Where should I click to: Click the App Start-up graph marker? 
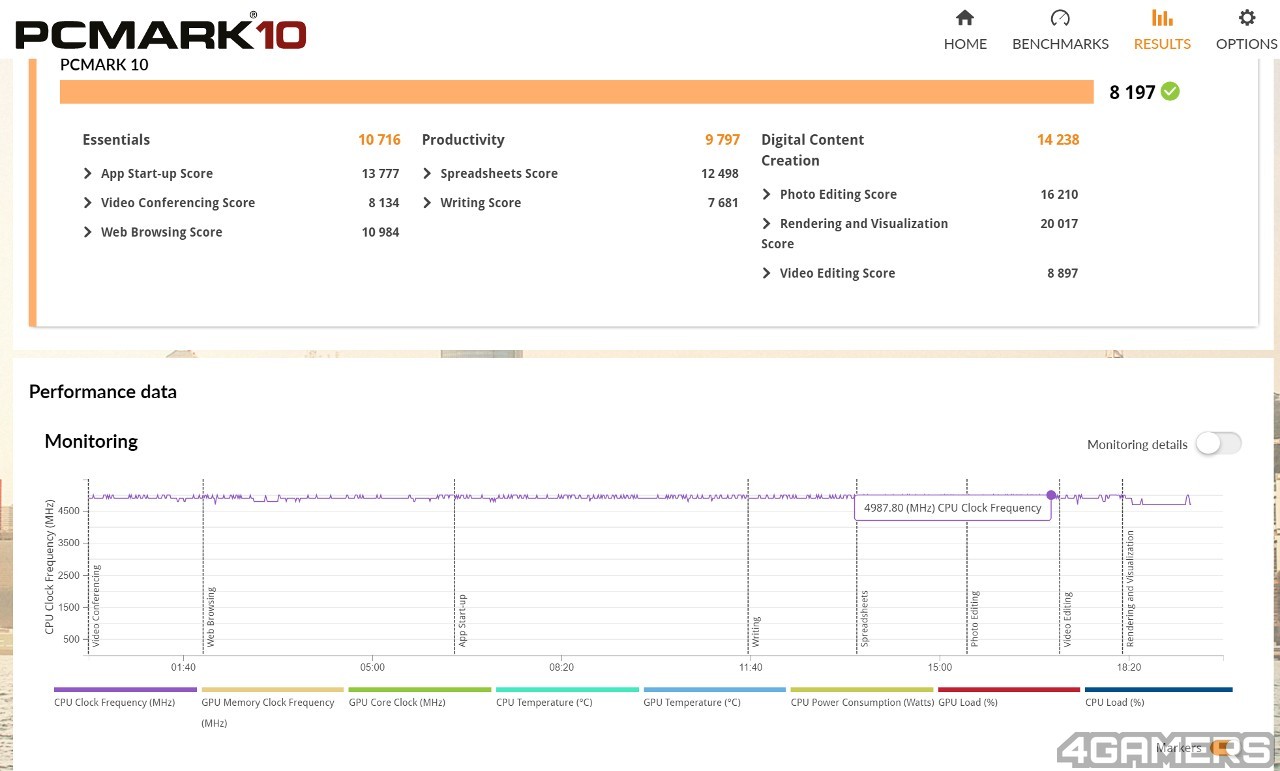pos(463,620)
